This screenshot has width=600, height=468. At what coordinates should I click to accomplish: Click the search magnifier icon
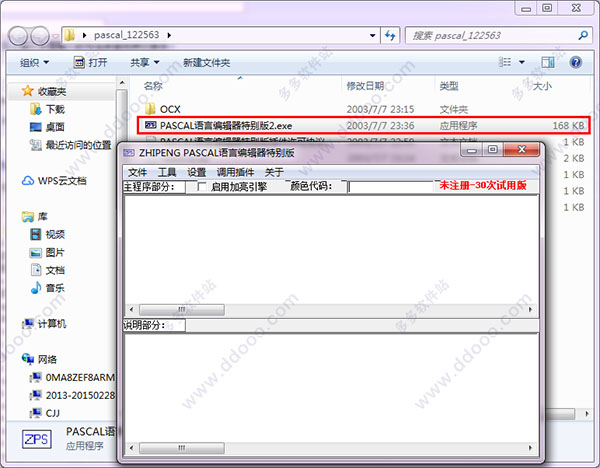(x=583, y=36)
